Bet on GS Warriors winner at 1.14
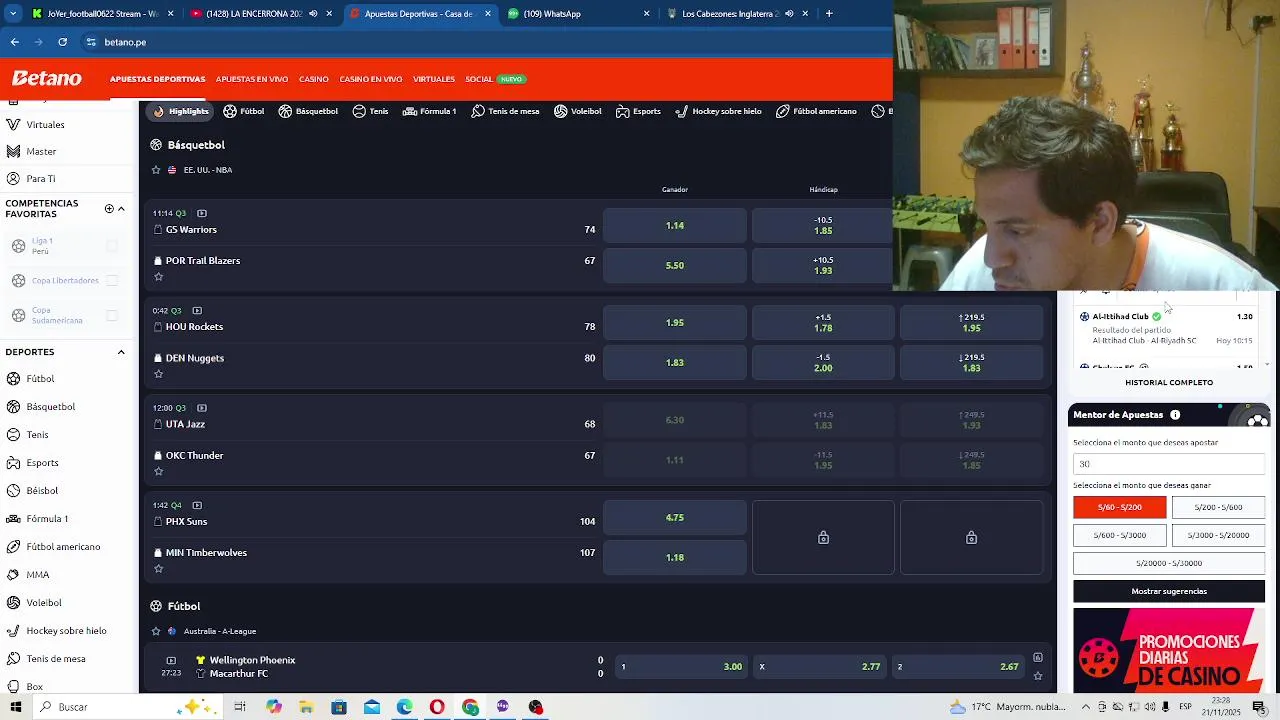The image size is (1280, 720). (x=675, y=225)
